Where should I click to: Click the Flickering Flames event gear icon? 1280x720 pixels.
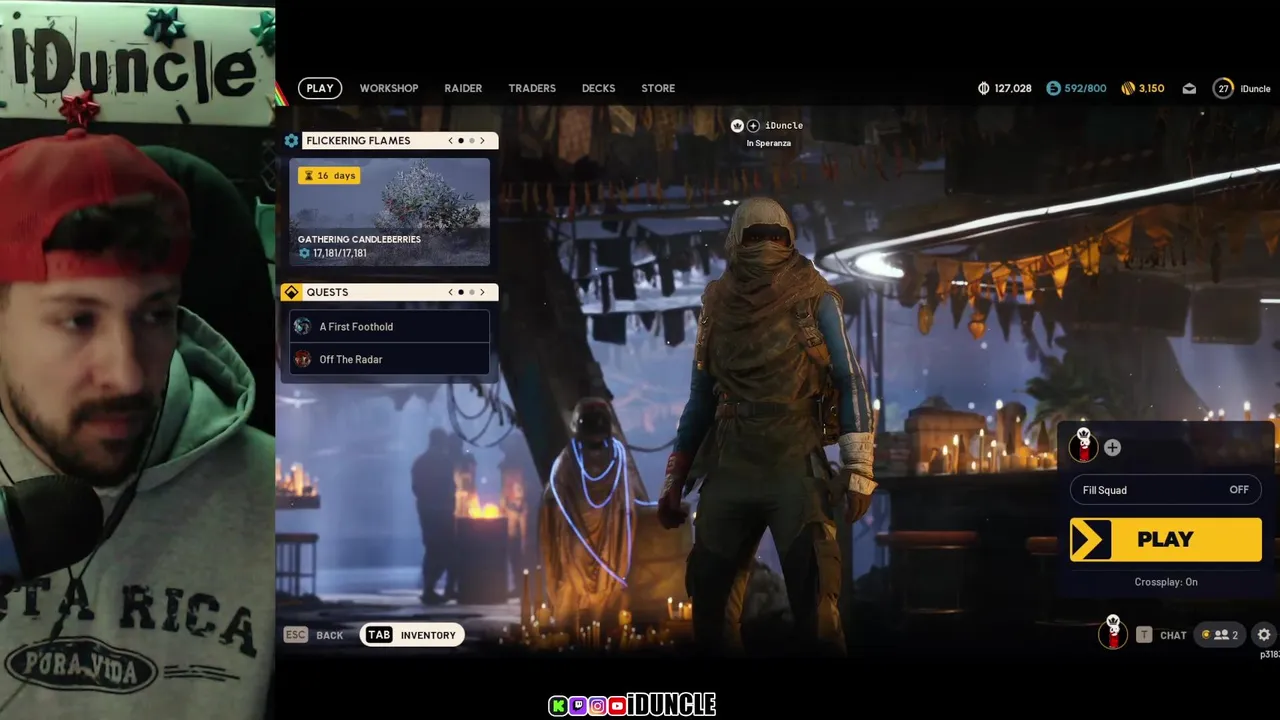tap(291, 141)
